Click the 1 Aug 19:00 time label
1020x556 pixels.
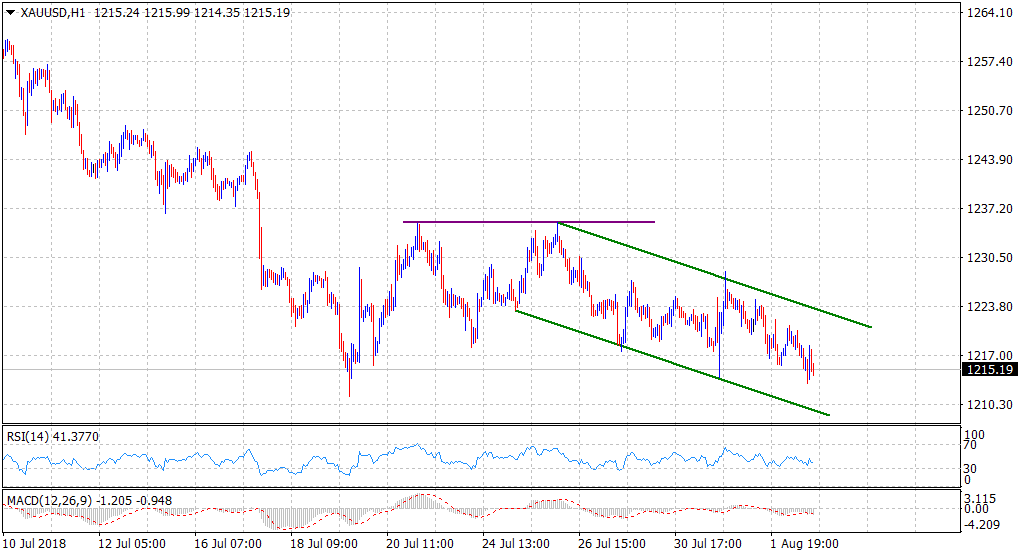[803, 545]
